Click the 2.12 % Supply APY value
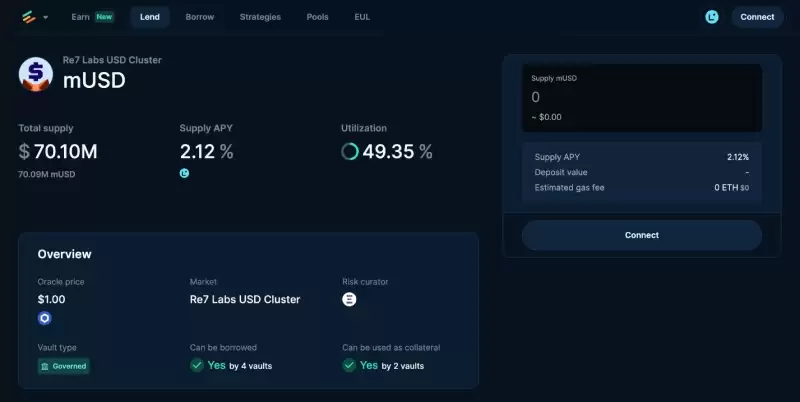 pyautogui.click(x=207, y=152)
